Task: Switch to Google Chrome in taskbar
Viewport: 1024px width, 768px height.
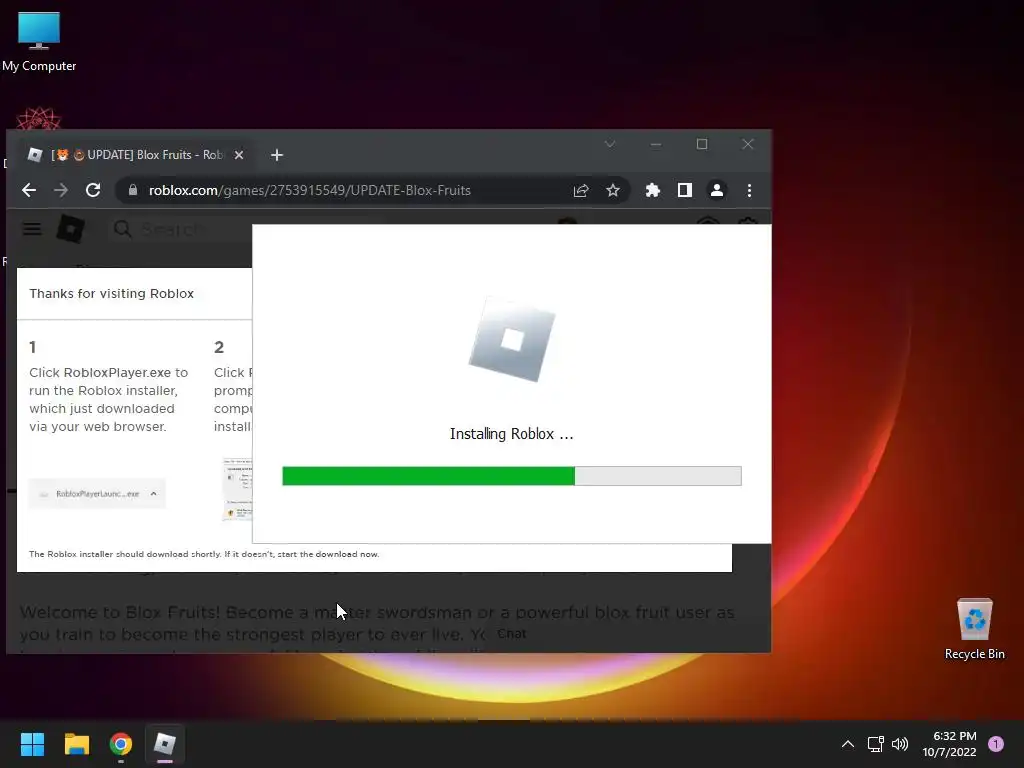Action: point(121,744)
